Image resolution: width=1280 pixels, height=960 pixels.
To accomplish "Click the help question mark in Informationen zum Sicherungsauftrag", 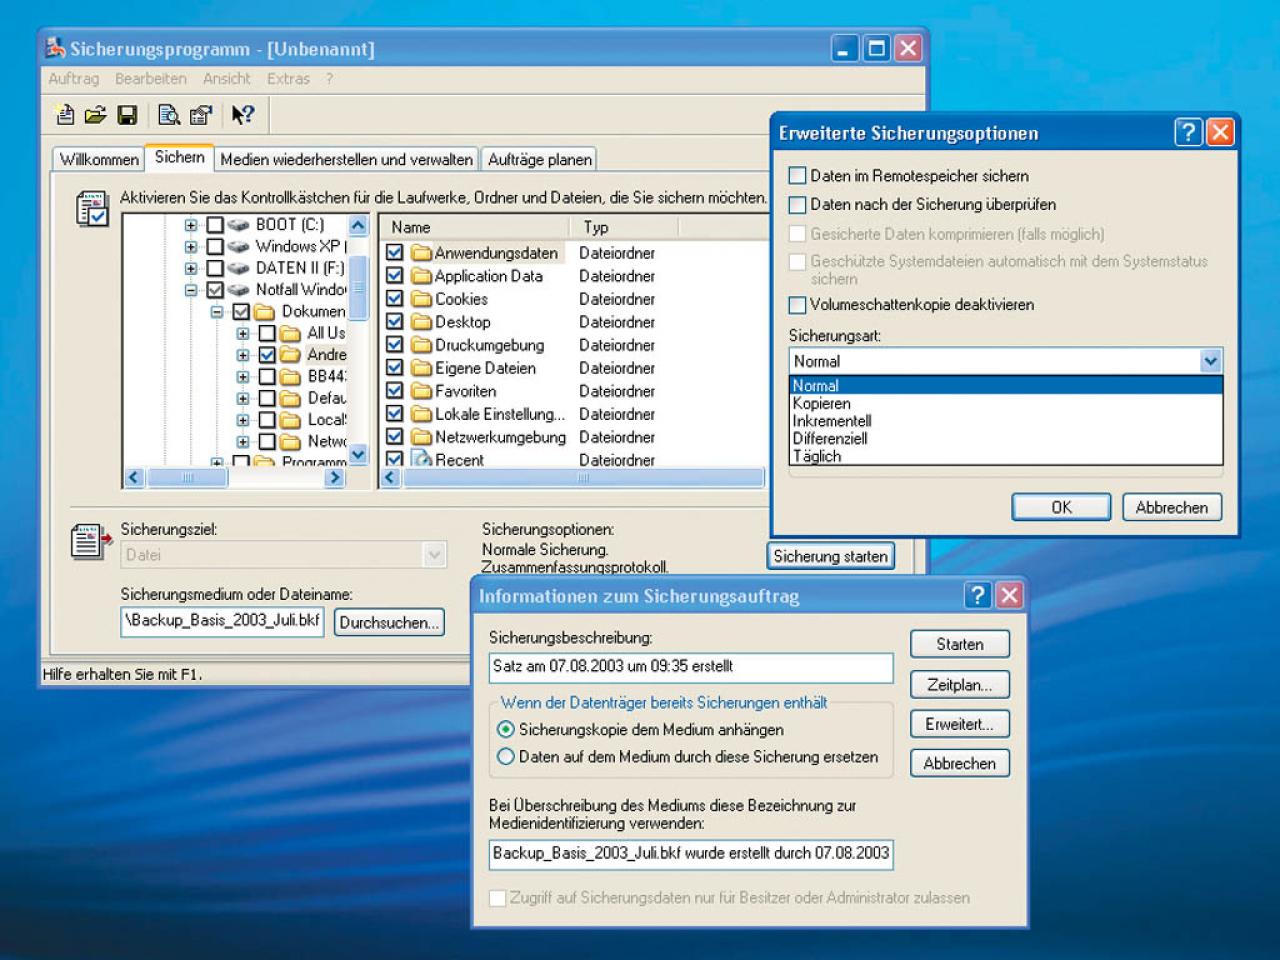I will coord(977,596).
